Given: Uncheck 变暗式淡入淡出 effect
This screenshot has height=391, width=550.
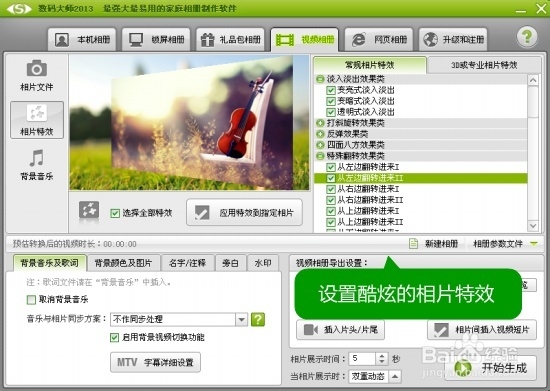Looking at the screenshot, I should point(330,101).
